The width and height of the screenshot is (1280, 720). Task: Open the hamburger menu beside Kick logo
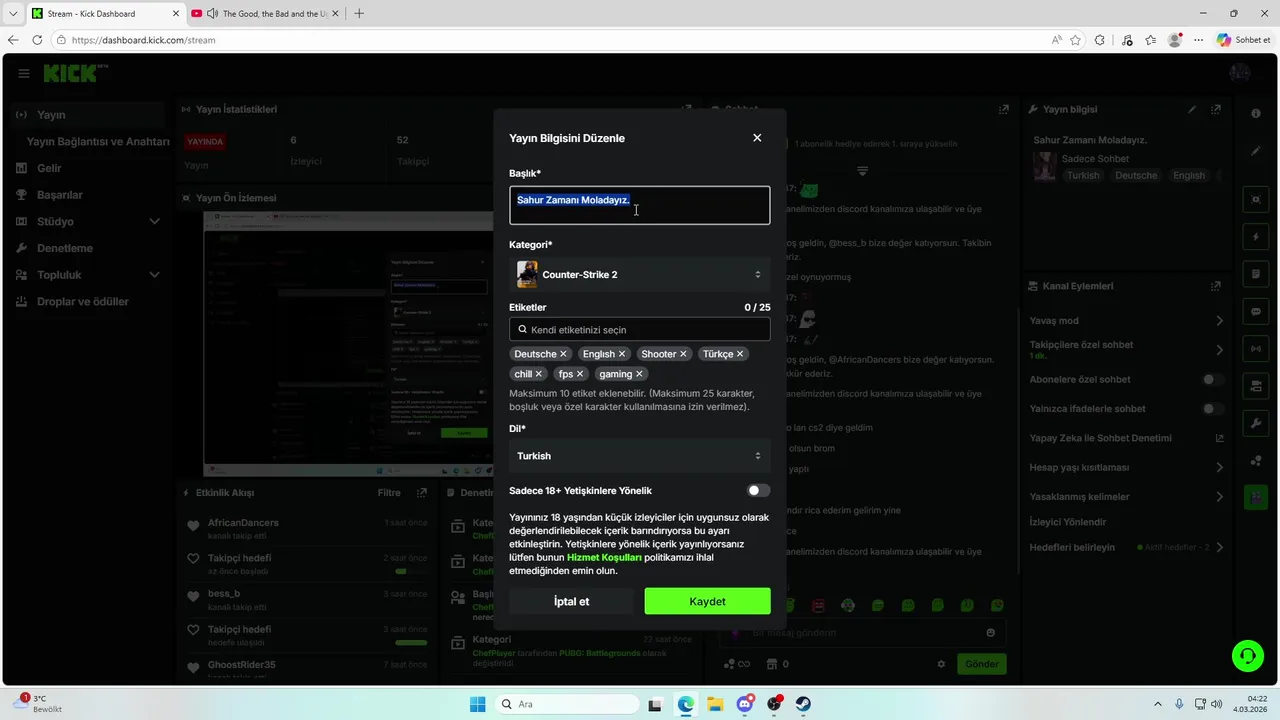pyautogui.click(x=23, y=74)
